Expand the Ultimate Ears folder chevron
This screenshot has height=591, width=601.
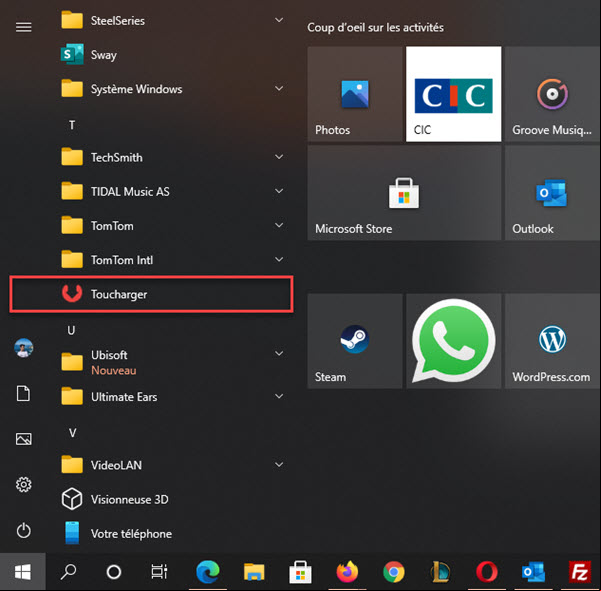pyautogui.click(x=279, y=396)
